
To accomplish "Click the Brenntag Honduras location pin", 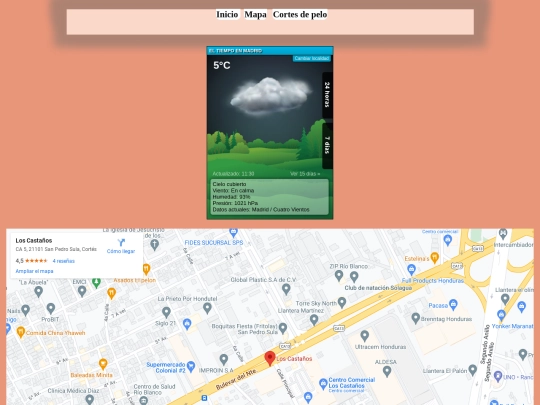I will click(416, 318).
